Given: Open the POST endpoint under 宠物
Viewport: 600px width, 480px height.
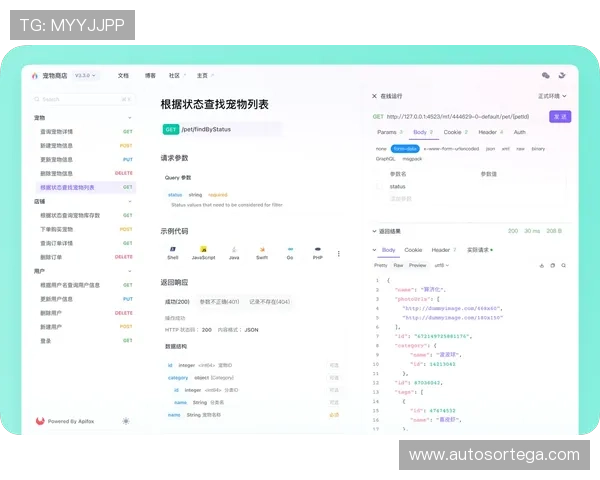Looking at the screenshot, I should tap(86, 145).
